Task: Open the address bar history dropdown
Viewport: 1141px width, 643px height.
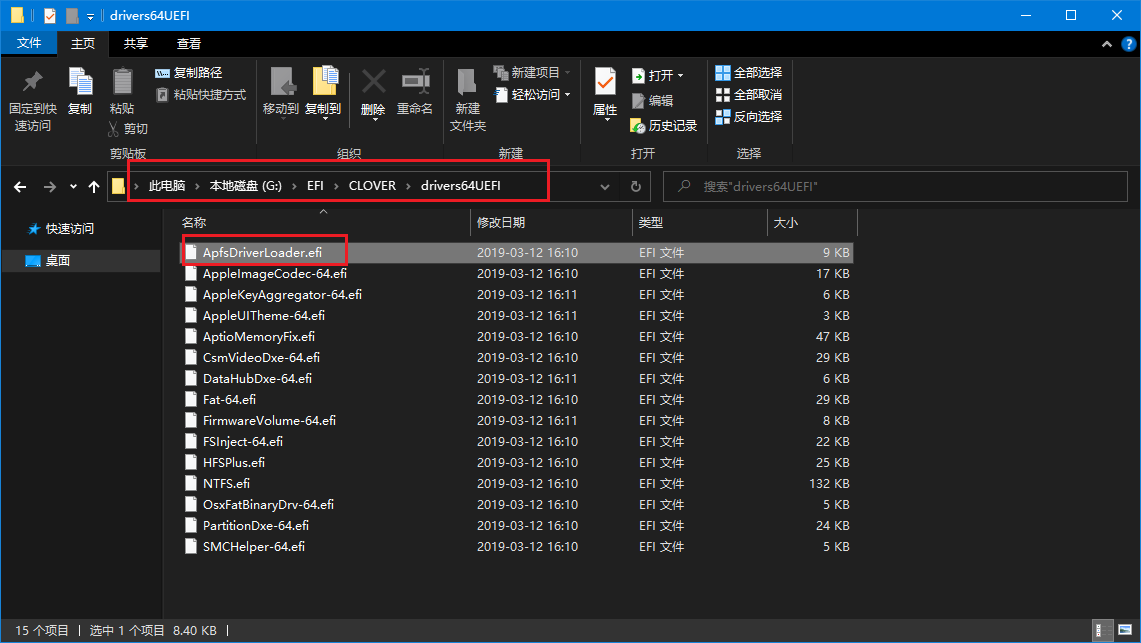Action: pos(605,187)
